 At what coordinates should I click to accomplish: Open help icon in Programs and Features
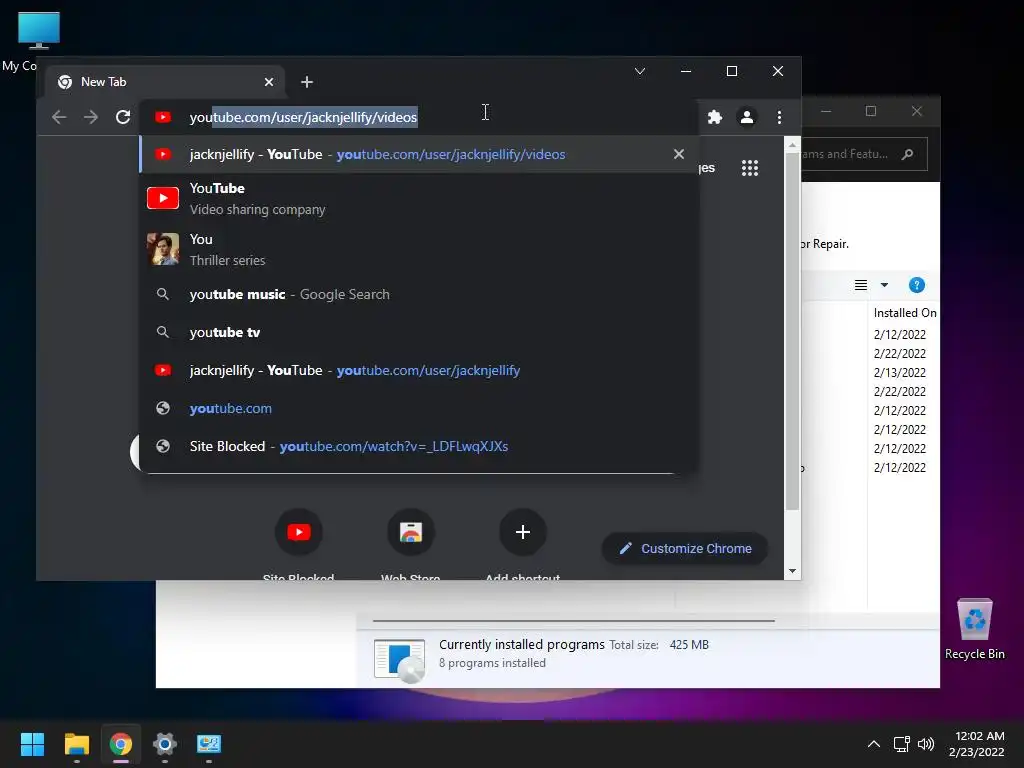click(917, 285)
